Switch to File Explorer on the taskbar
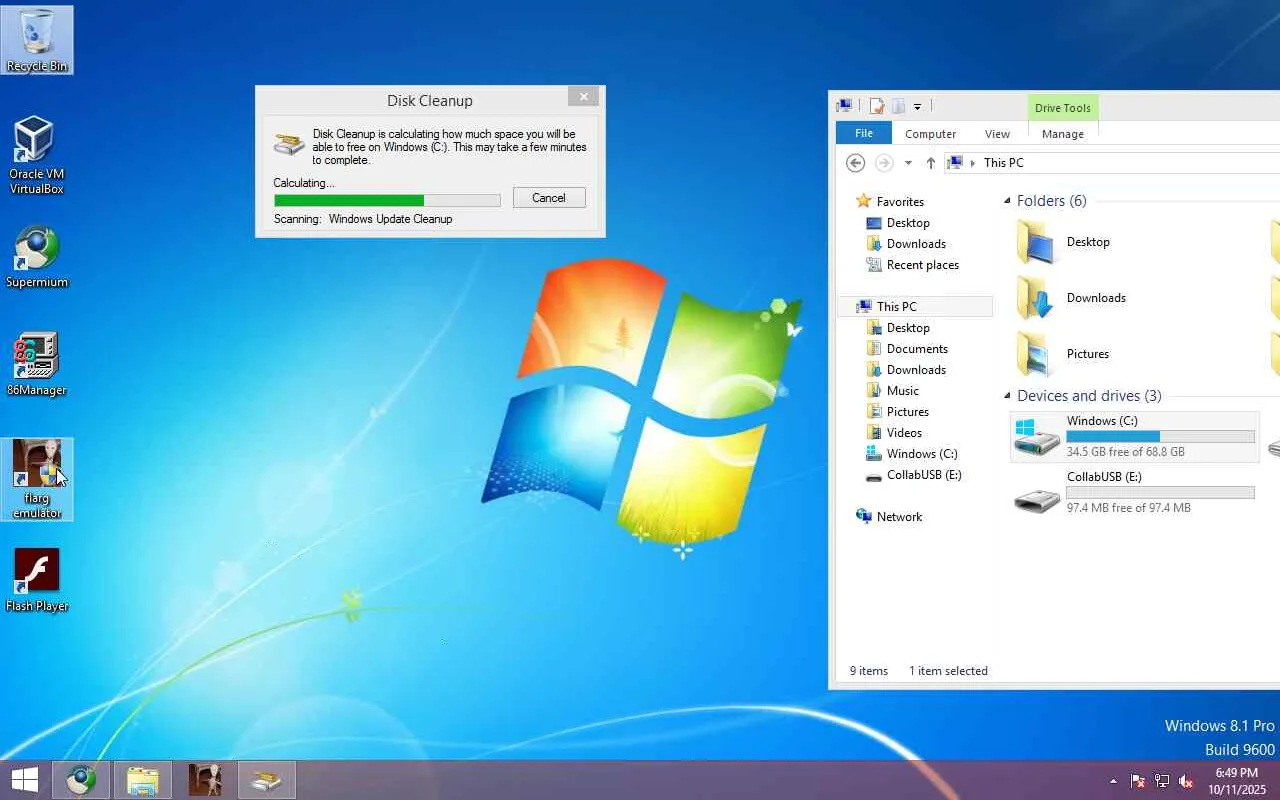This screenshot has height=800, width=1280. 143,779
